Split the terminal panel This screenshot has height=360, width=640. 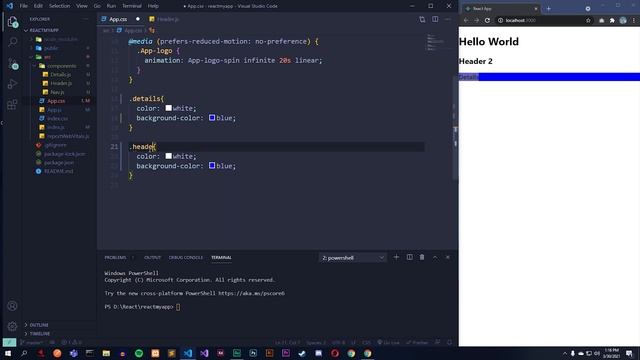point(409,257)
